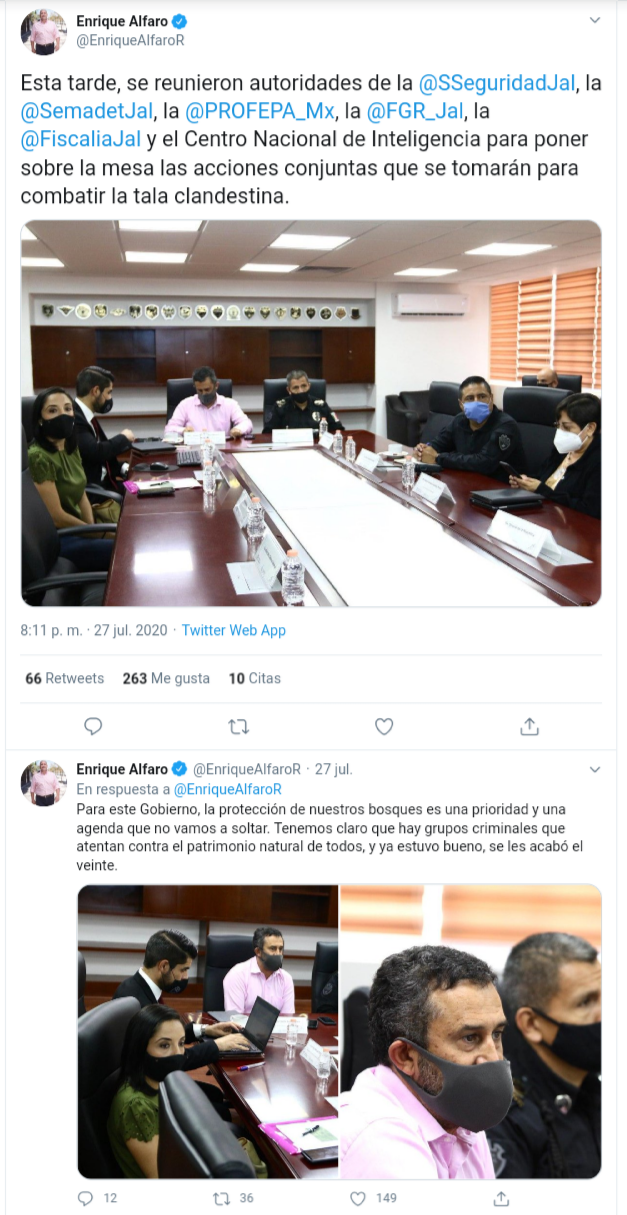
Task: Open the close-up photo of masked man in pink shirt
Action: 471,1032
